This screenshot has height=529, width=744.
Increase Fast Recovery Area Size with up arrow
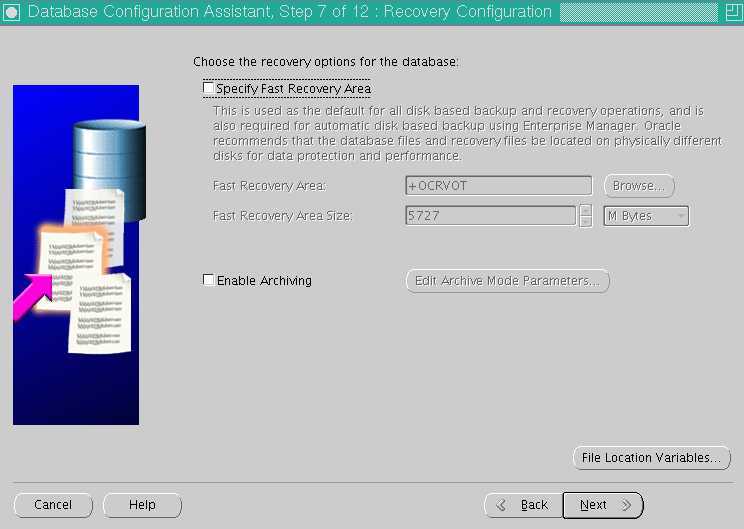tap(586, 210)
